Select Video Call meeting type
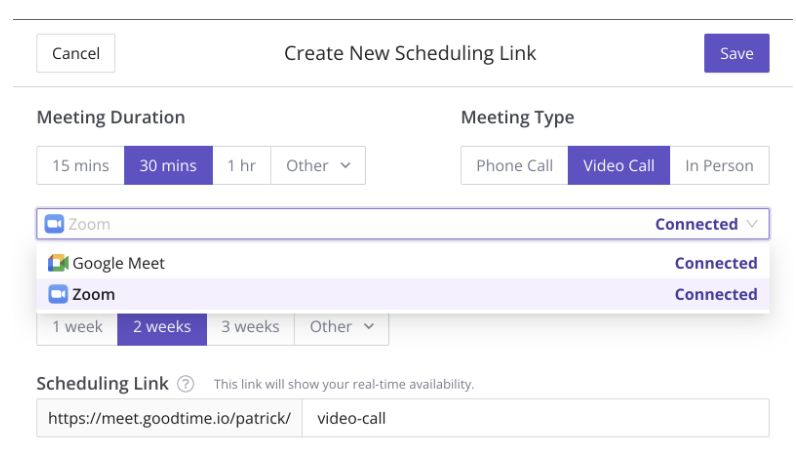This screenshot has height=458, width=796. [x=619, y=166]
